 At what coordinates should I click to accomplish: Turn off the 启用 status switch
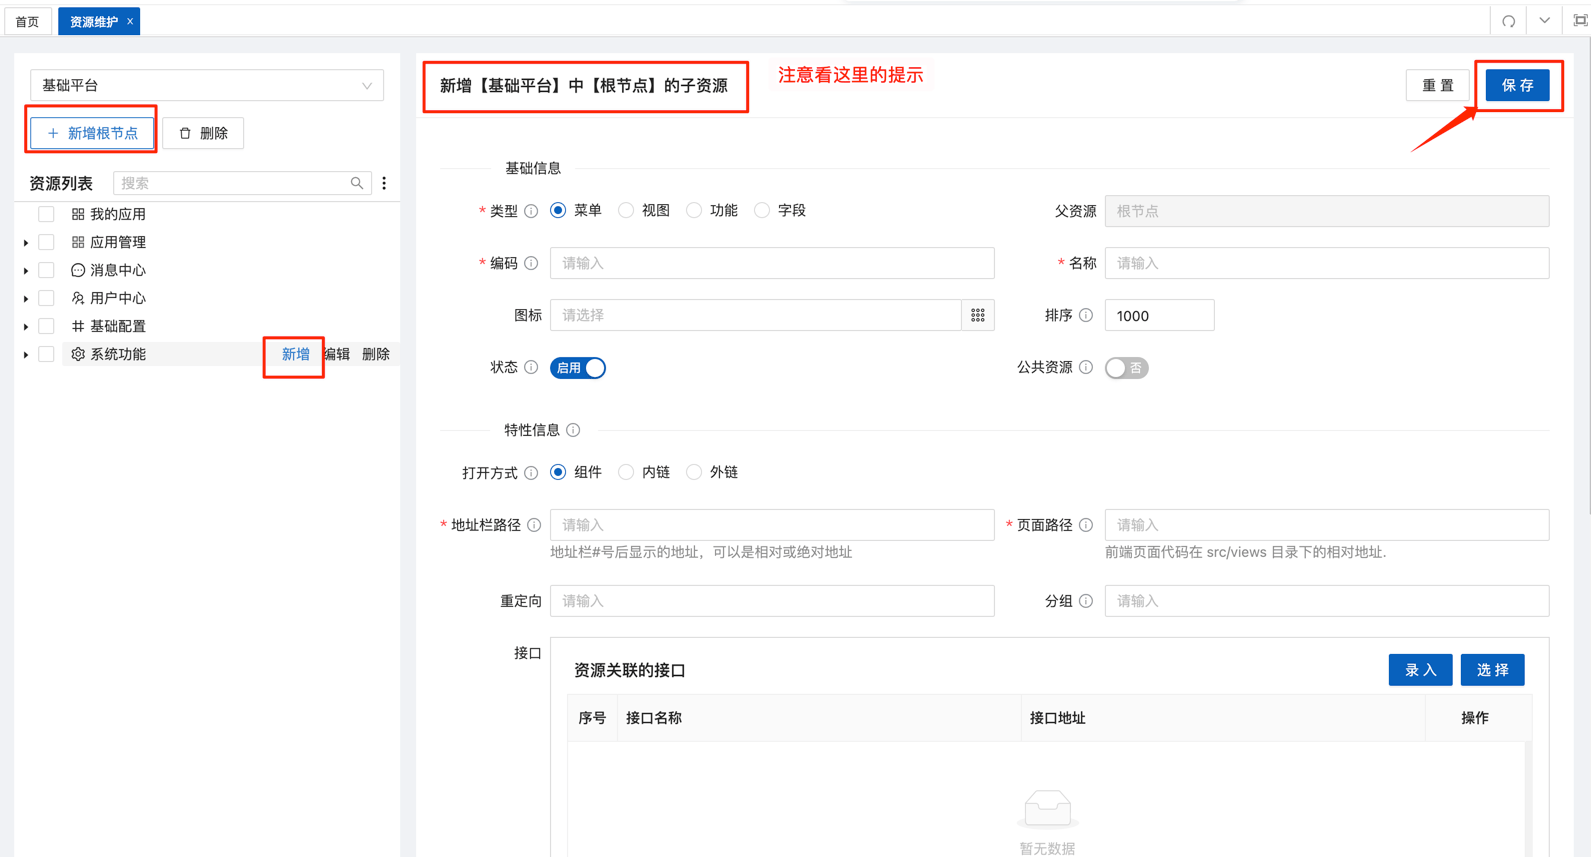pos(578,368)
